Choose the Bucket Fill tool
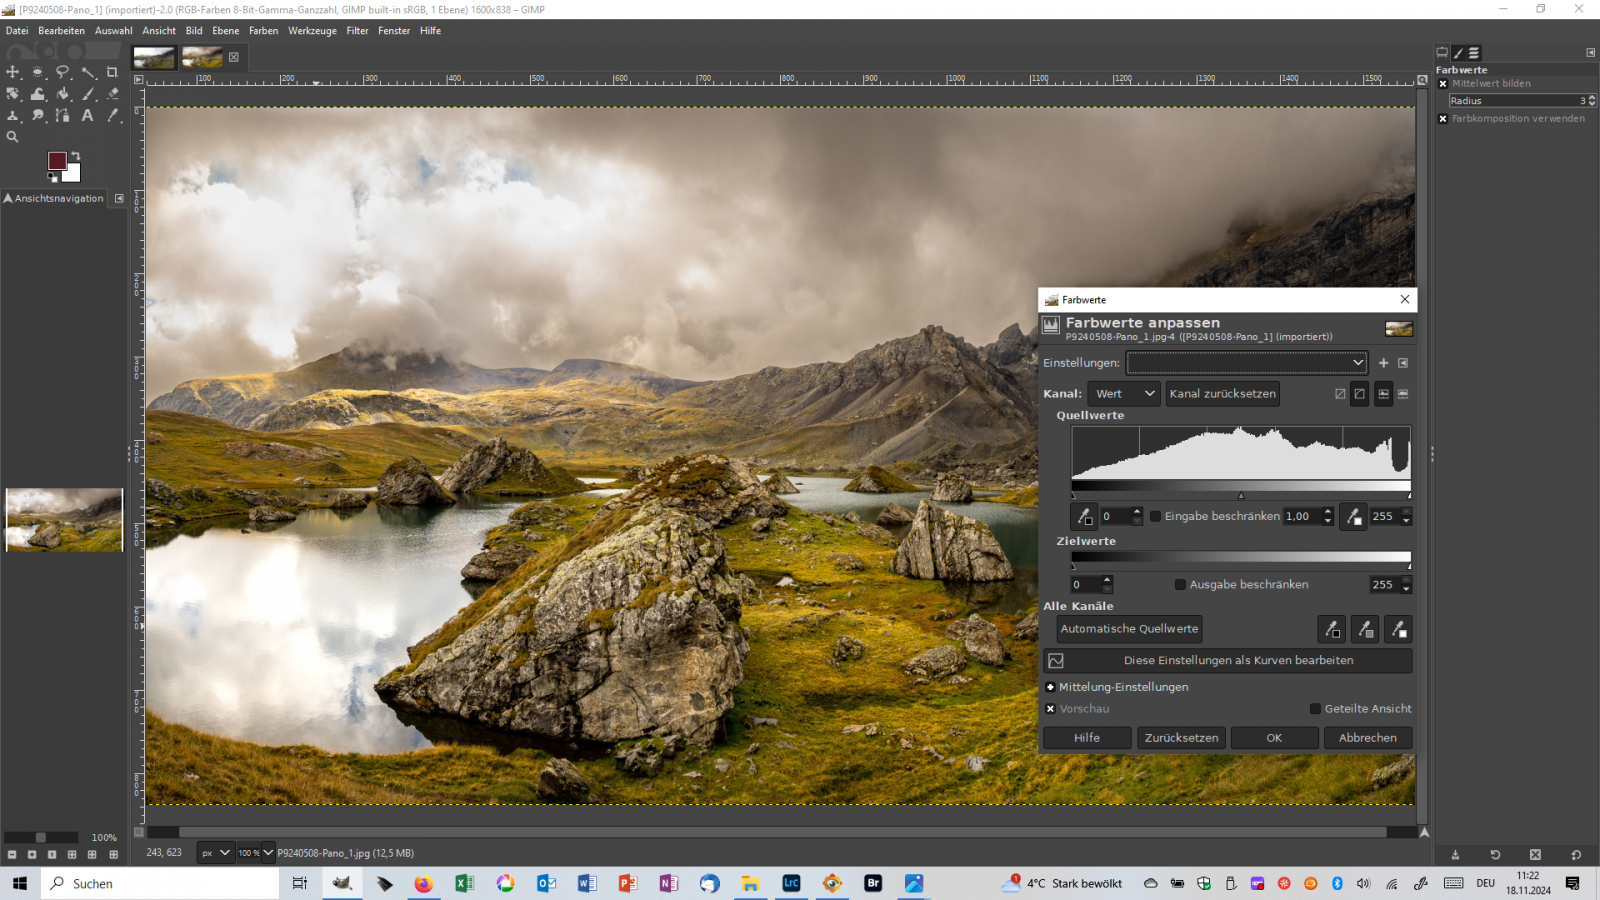Viewport: 1600px width, 900px height. pos(63,94)
